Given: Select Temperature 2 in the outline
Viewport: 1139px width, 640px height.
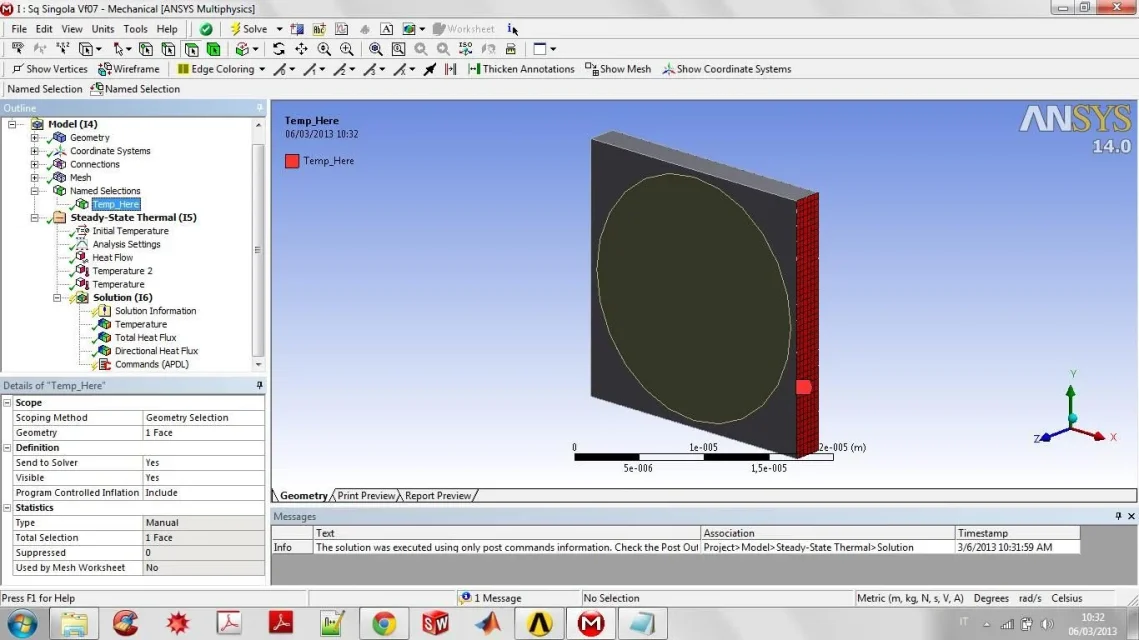Looking at the screenshot, I should pos(122,271).
